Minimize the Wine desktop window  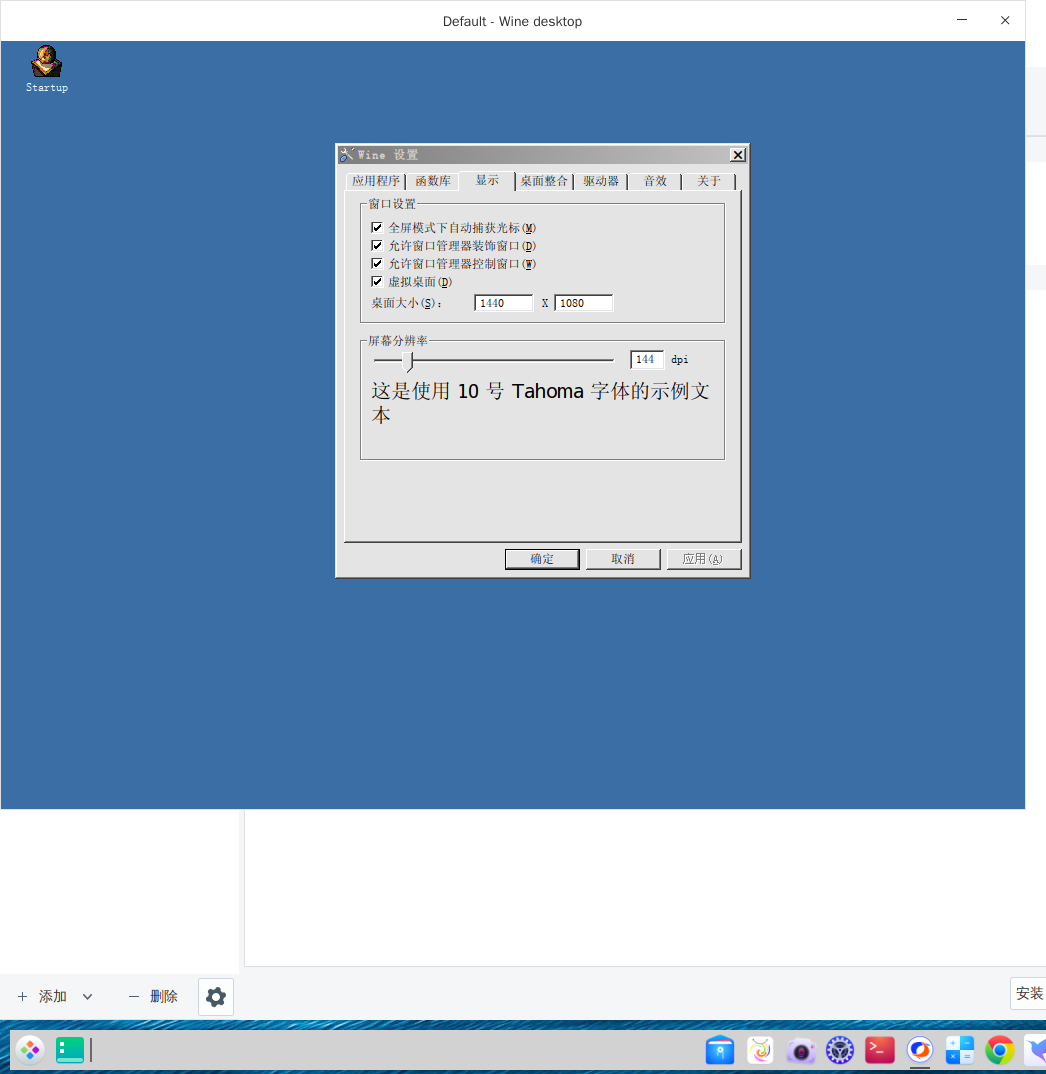962,20
